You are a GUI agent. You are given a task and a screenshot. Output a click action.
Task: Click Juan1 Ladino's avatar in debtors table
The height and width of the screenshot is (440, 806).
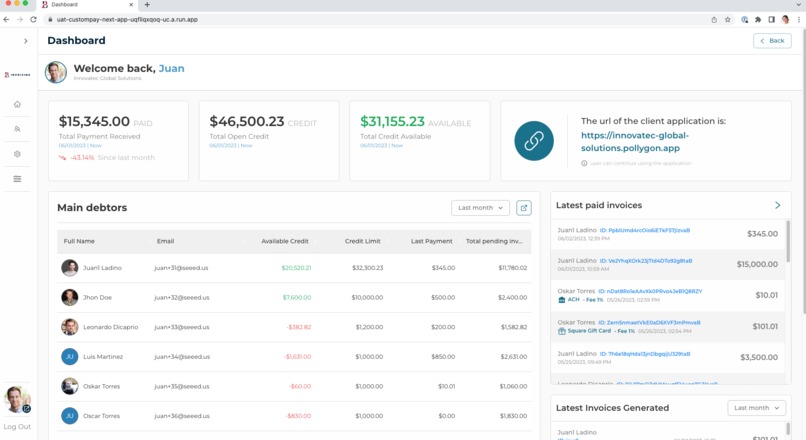[69, 268]
